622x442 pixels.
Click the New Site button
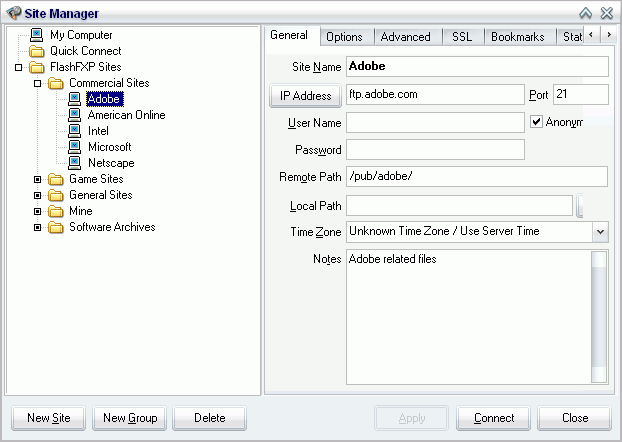pyautogui.click(x=48, y=418)
